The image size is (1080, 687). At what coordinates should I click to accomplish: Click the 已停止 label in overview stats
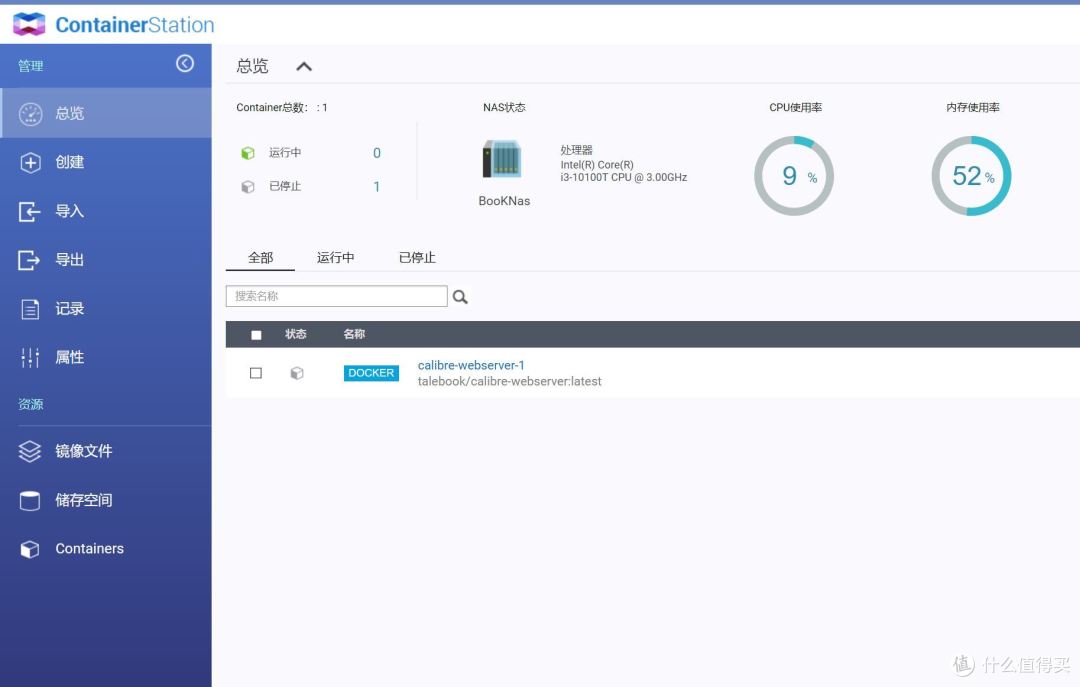click(285, 187)
